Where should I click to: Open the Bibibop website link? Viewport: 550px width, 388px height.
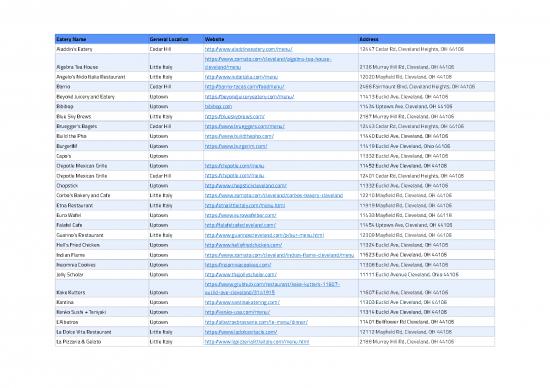(218, 106)
